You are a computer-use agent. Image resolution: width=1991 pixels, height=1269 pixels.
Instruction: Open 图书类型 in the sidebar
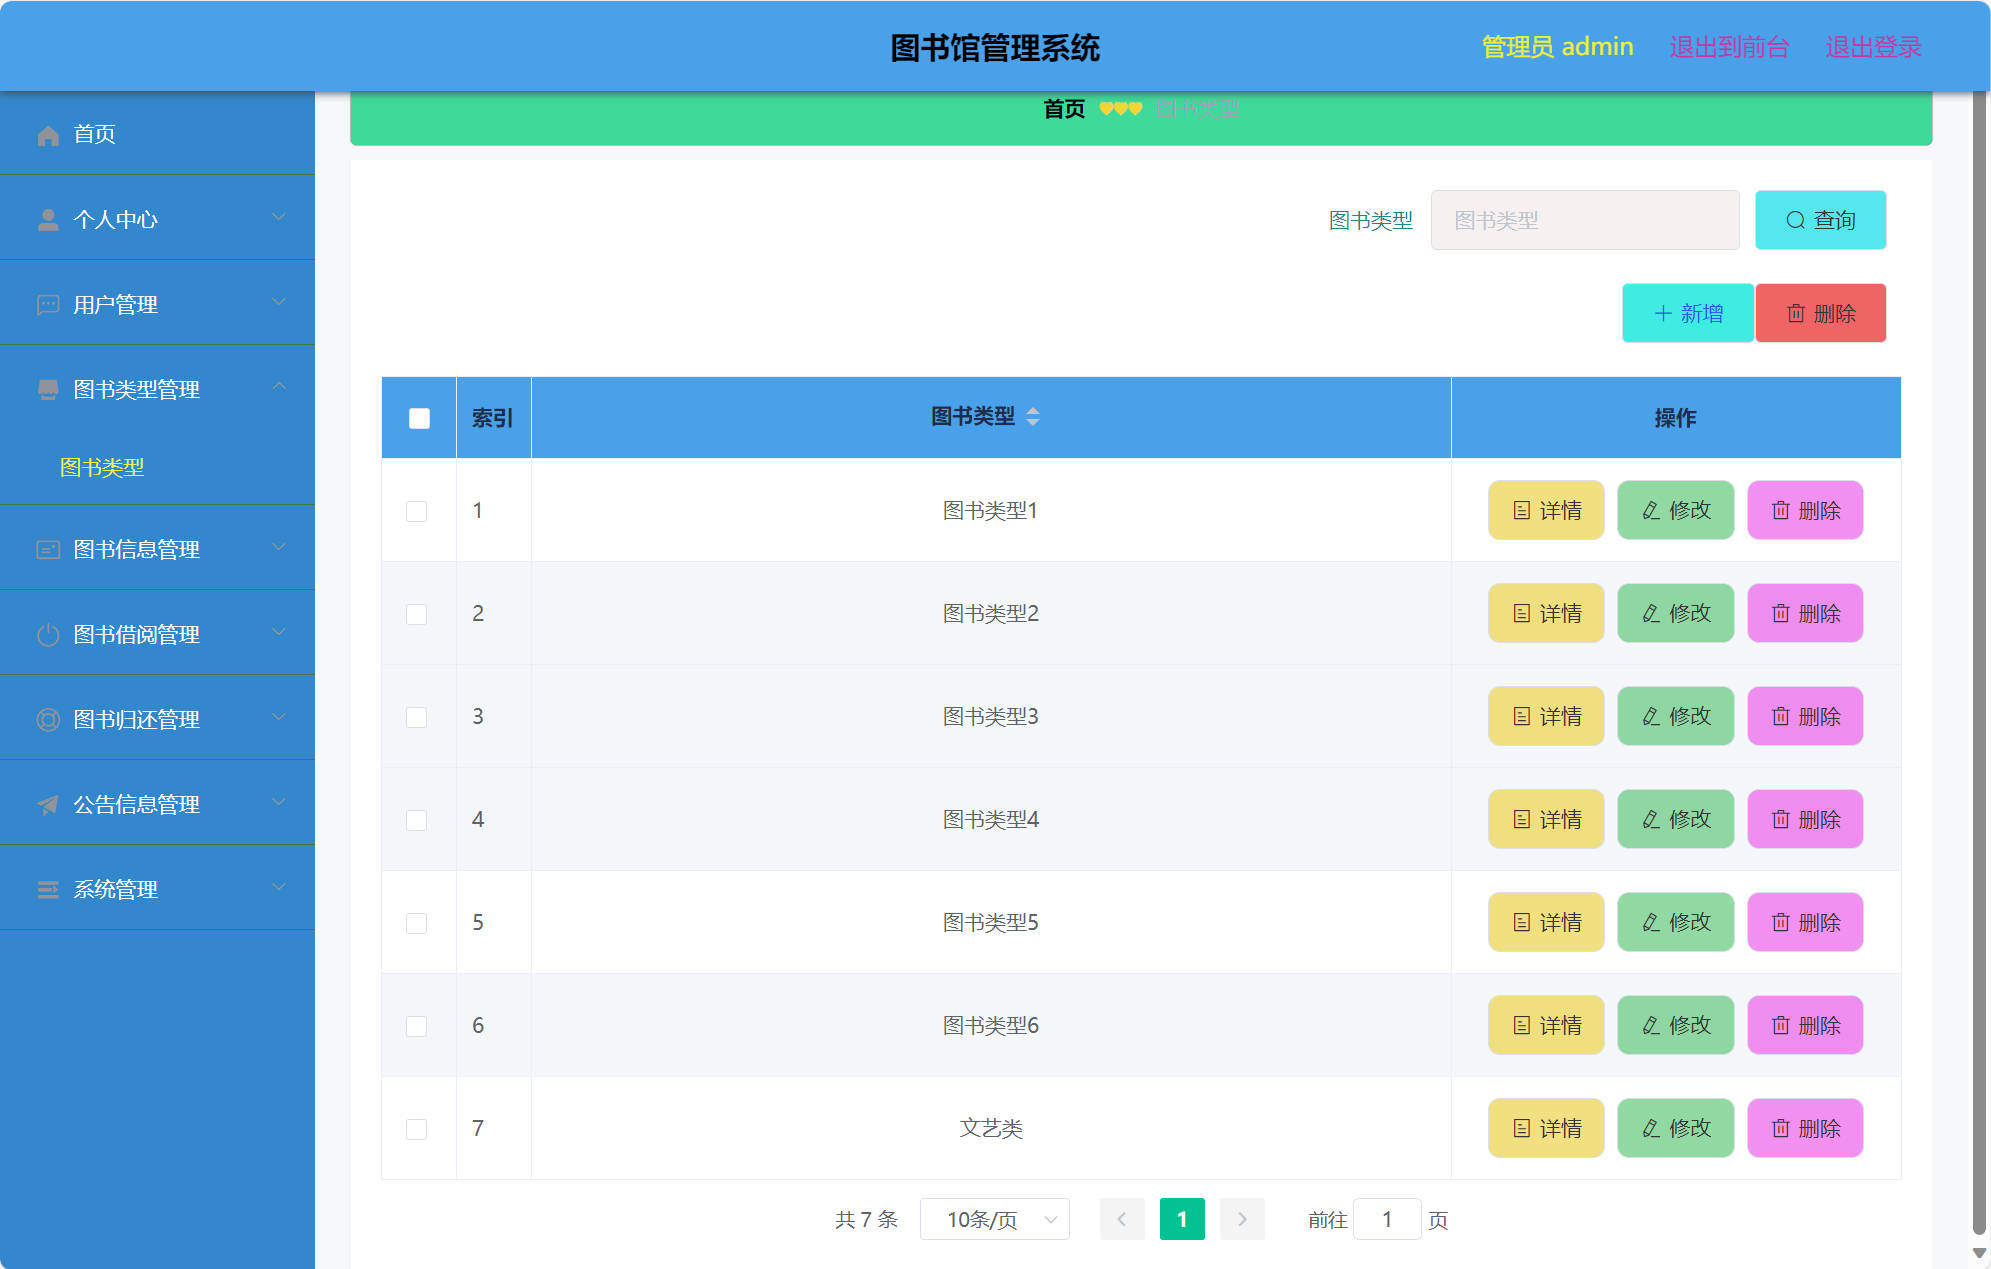click(101, 466)
